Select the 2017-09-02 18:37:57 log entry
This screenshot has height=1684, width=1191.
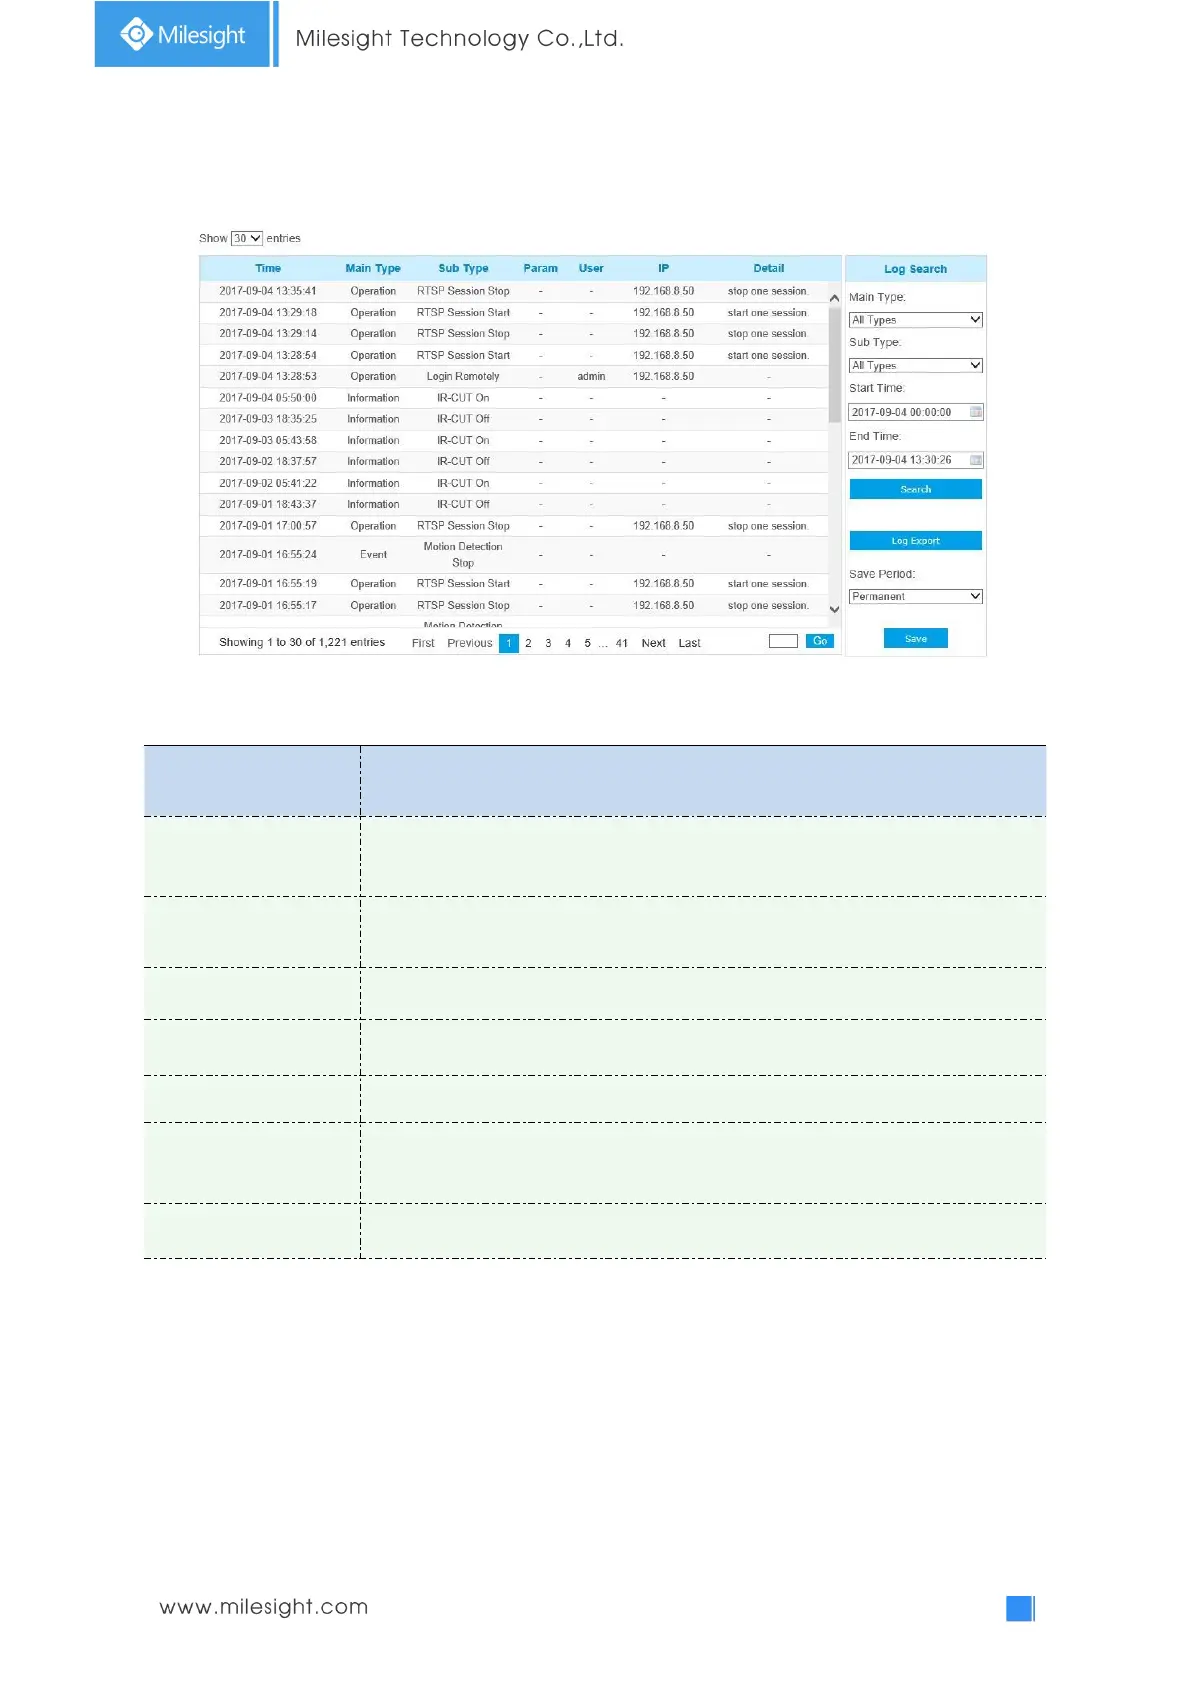[514, 462]
